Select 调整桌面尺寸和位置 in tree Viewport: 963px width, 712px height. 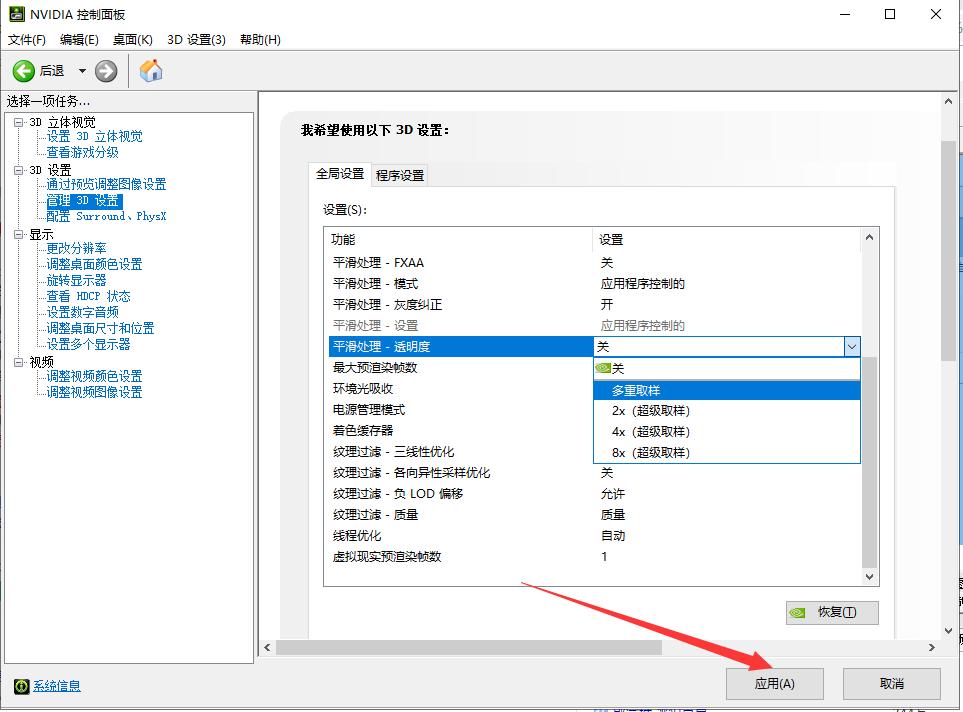[101, 328]
